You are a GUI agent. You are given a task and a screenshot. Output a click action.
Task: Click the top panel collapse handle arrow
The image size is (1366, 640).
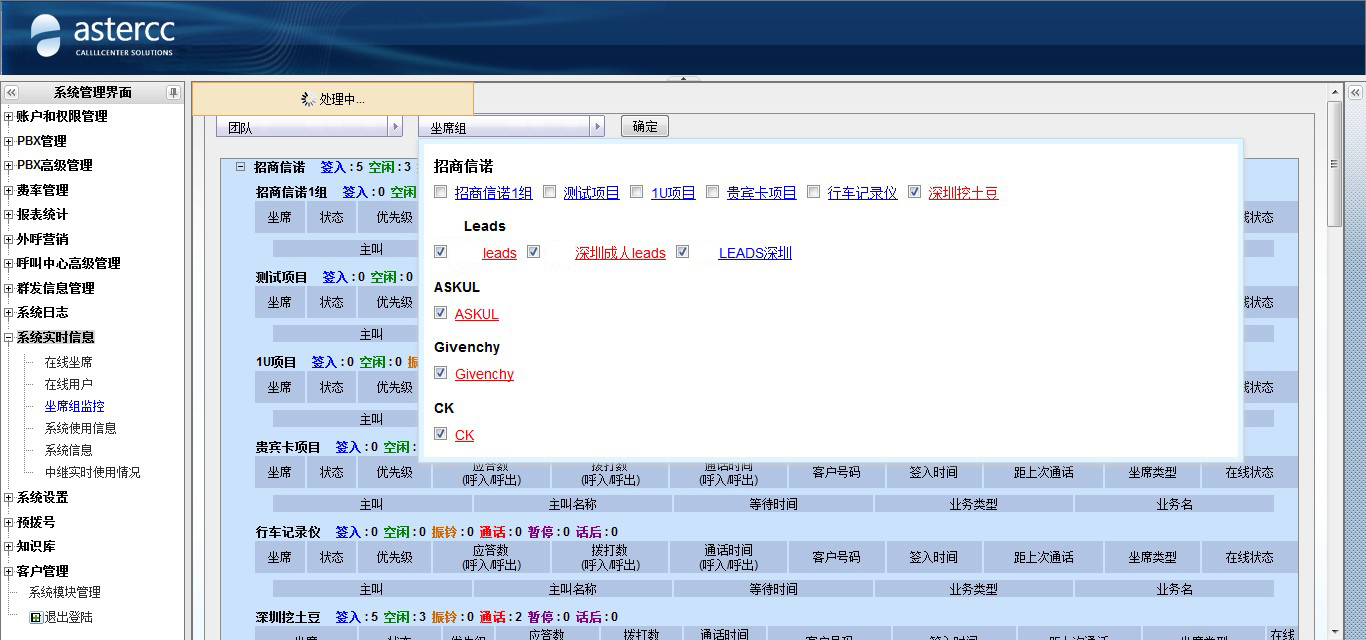pyautogui.click(x=683, y=78)
